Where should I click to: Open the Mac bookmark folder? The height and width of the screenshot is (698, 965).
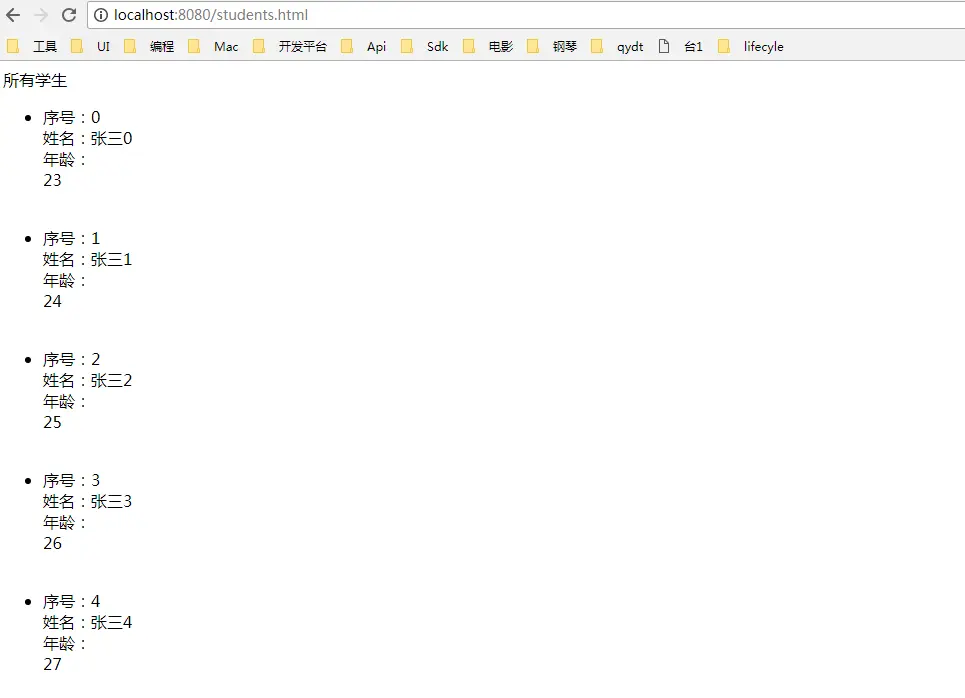point(213,46)
